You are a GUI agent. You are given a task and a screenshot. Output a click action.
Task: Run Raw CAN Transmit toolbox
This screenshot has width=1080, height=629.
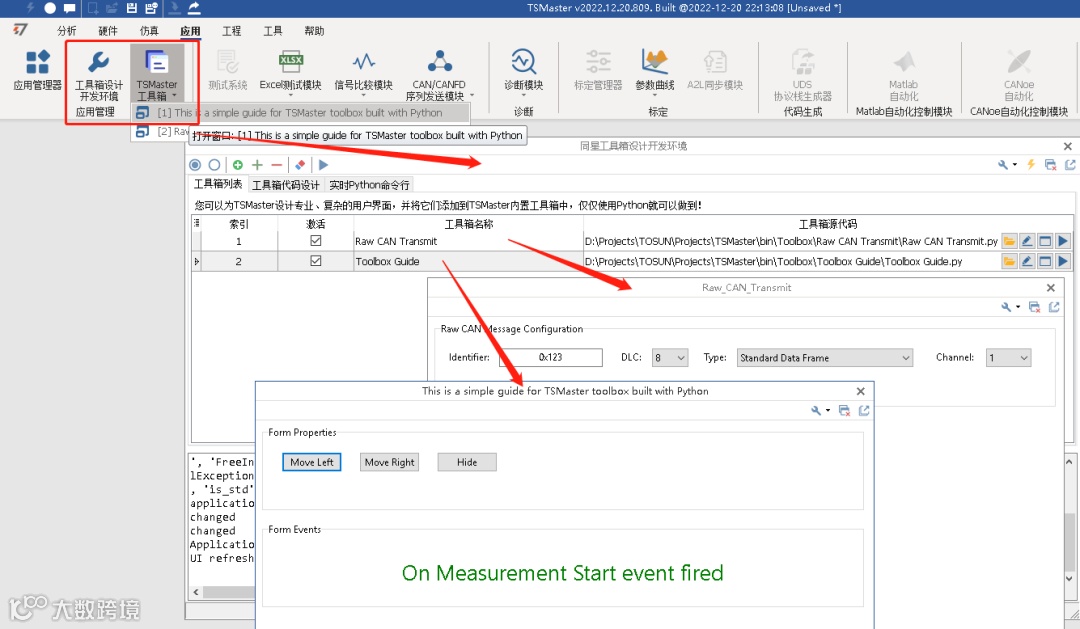pyautogui.click(x=1063, y=241)
